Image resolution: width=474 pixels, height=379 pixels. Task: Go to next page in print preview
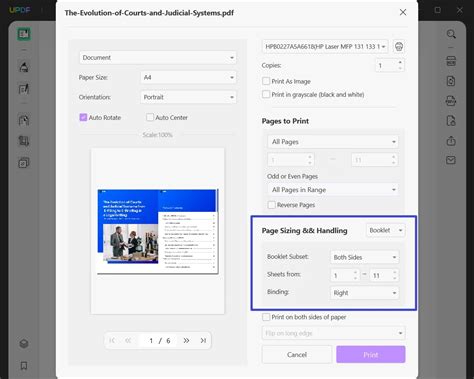coord(186,340)
